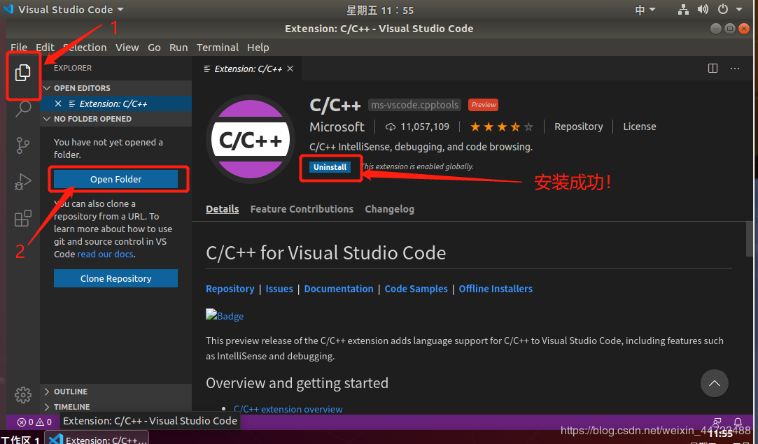This screenshot has height=444, width=758.
Task: Open the Issues link in readme
Action: click(279, 289)
